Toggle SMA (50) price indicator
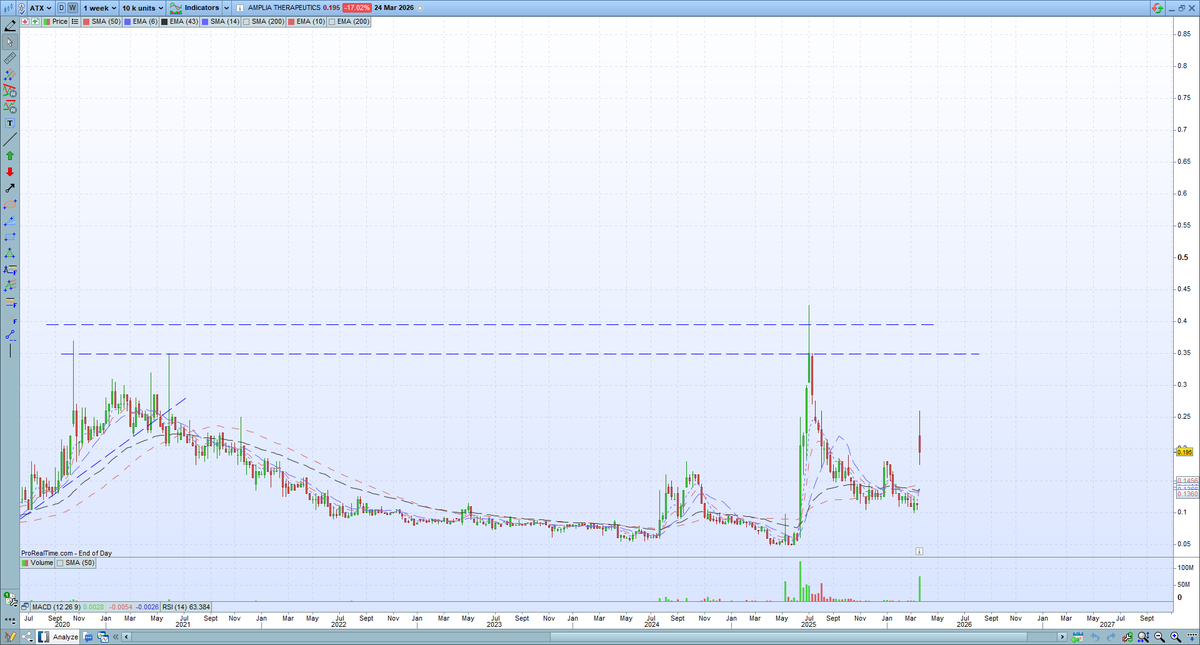 click(x=101, y=21)
